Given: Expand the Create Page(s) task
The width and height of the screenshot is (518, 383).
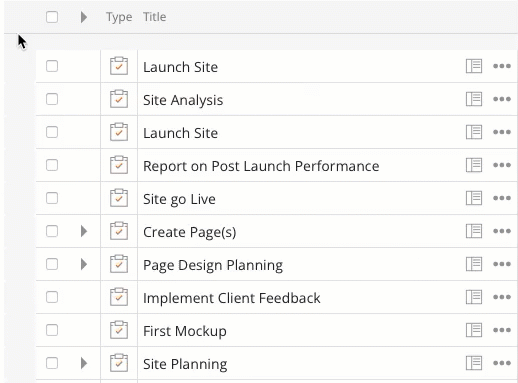Looking at the screenshot, I should (84, 231).
